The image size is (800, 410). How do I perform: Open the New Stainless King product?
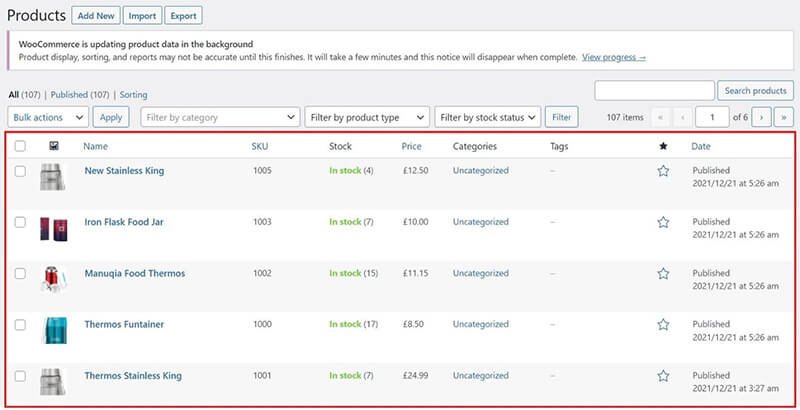coord(124,171)
